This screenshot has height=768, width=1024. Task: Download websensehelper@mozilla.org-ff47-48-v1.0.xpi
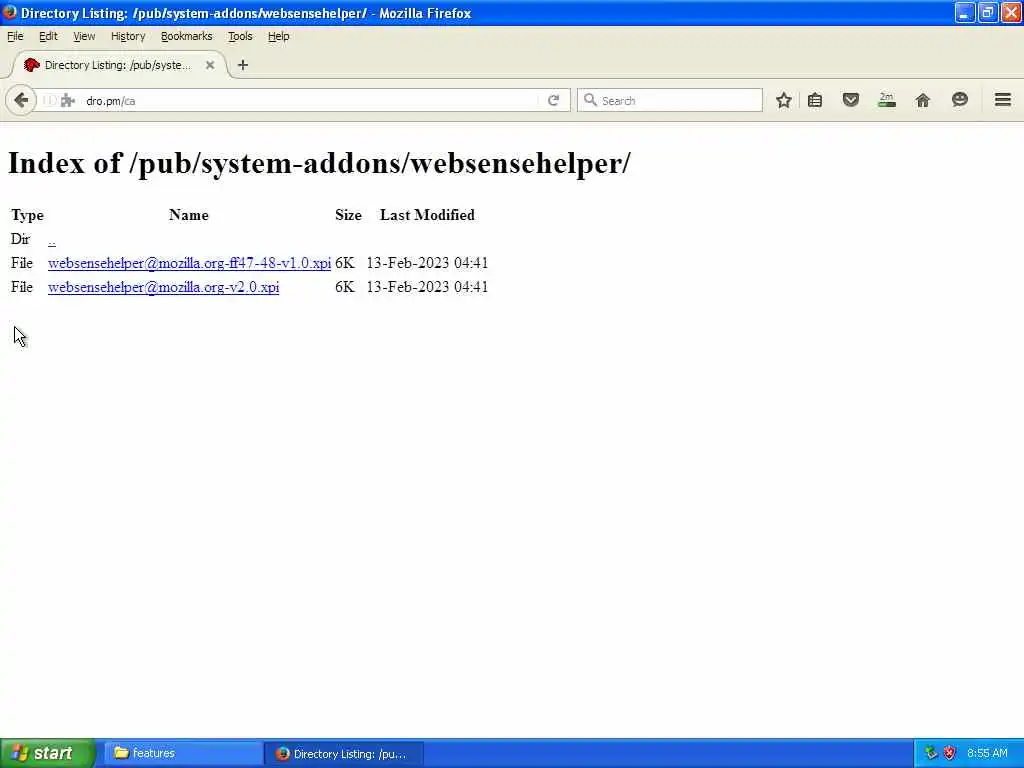coord(189,263)
